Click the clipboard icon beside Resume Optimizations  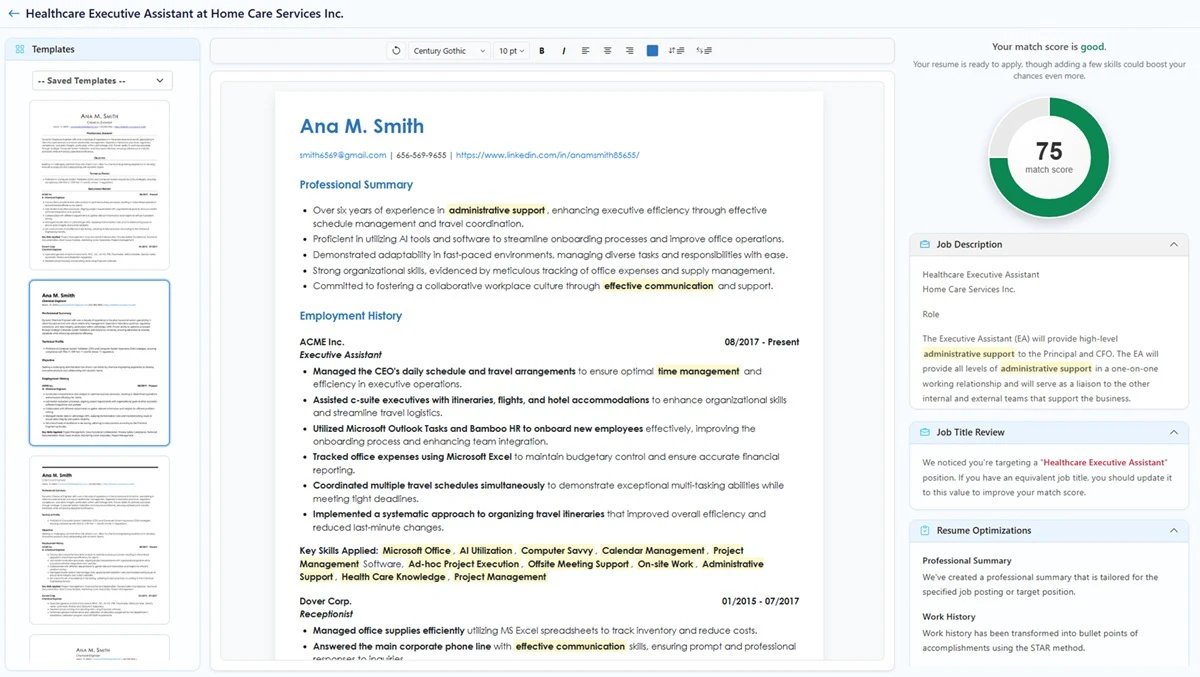(x=923, y=530)
